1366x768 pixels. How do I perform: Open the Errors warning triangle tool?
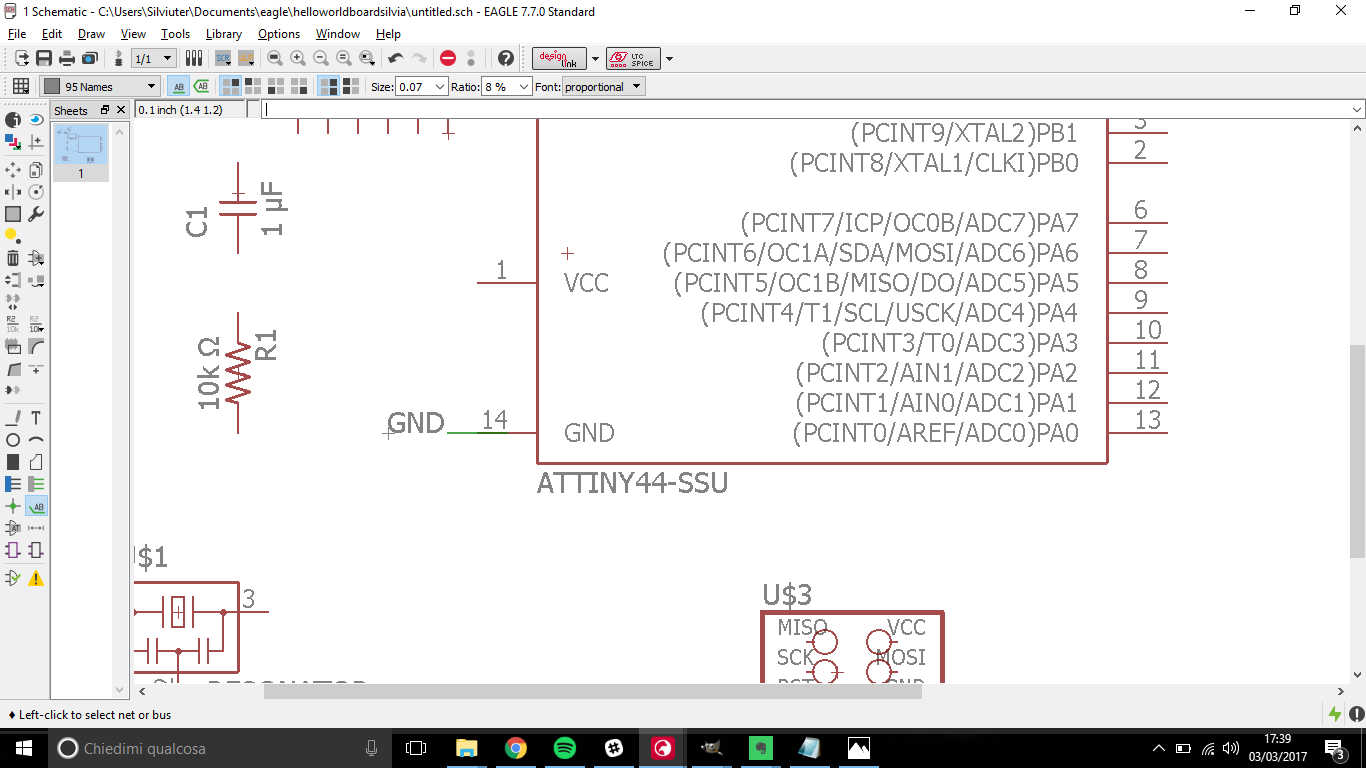tap(36, 578)
